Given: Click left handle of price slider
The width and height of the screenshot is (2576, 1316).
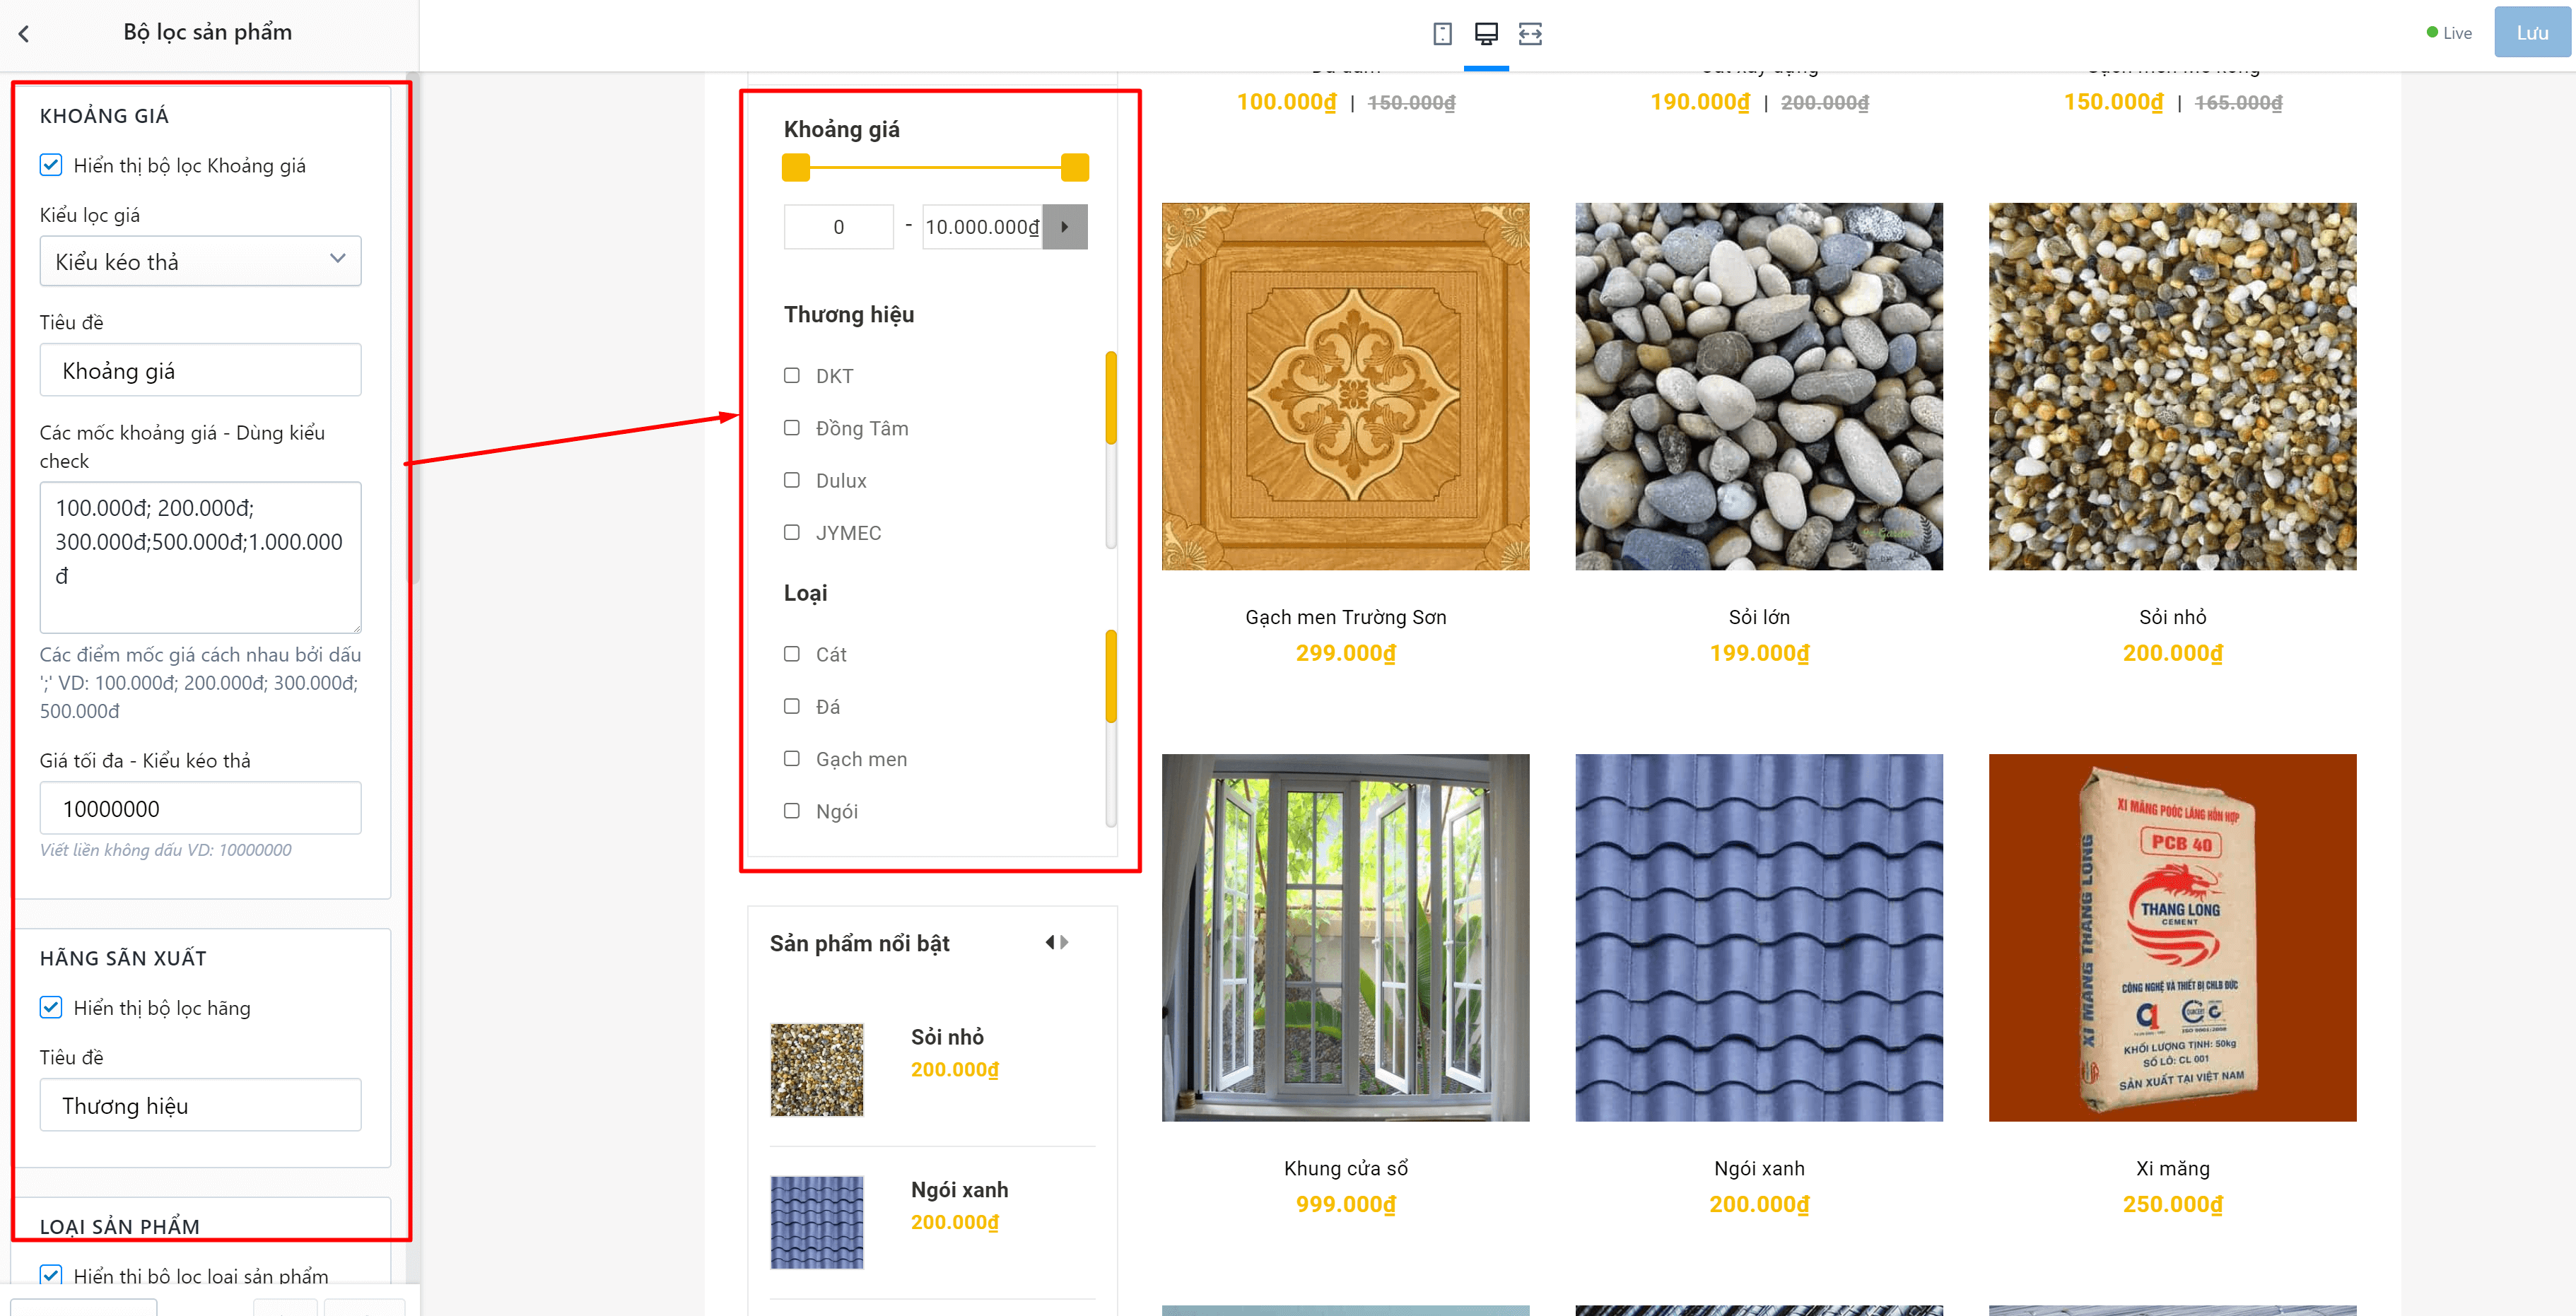Looking at the screenshot, I should [x=796, y=168].
